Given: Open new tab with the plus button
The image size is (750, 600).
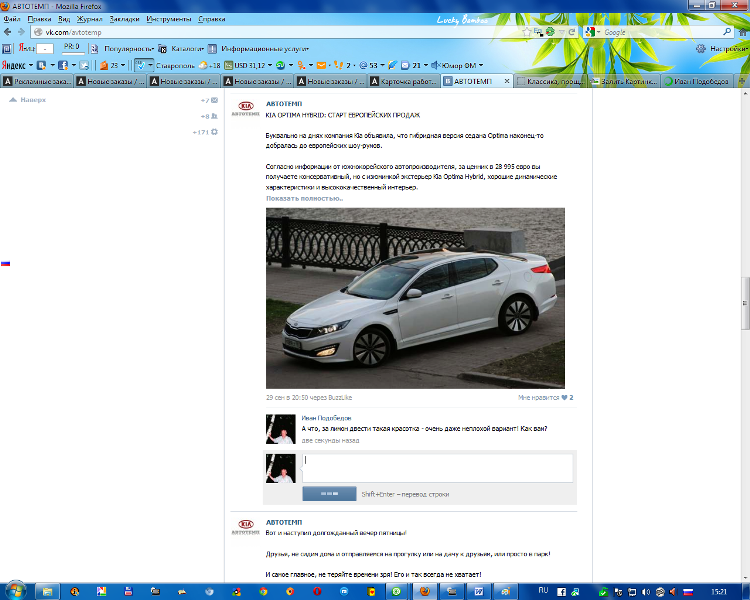Looking at the screenshot, I should point(742,81).
